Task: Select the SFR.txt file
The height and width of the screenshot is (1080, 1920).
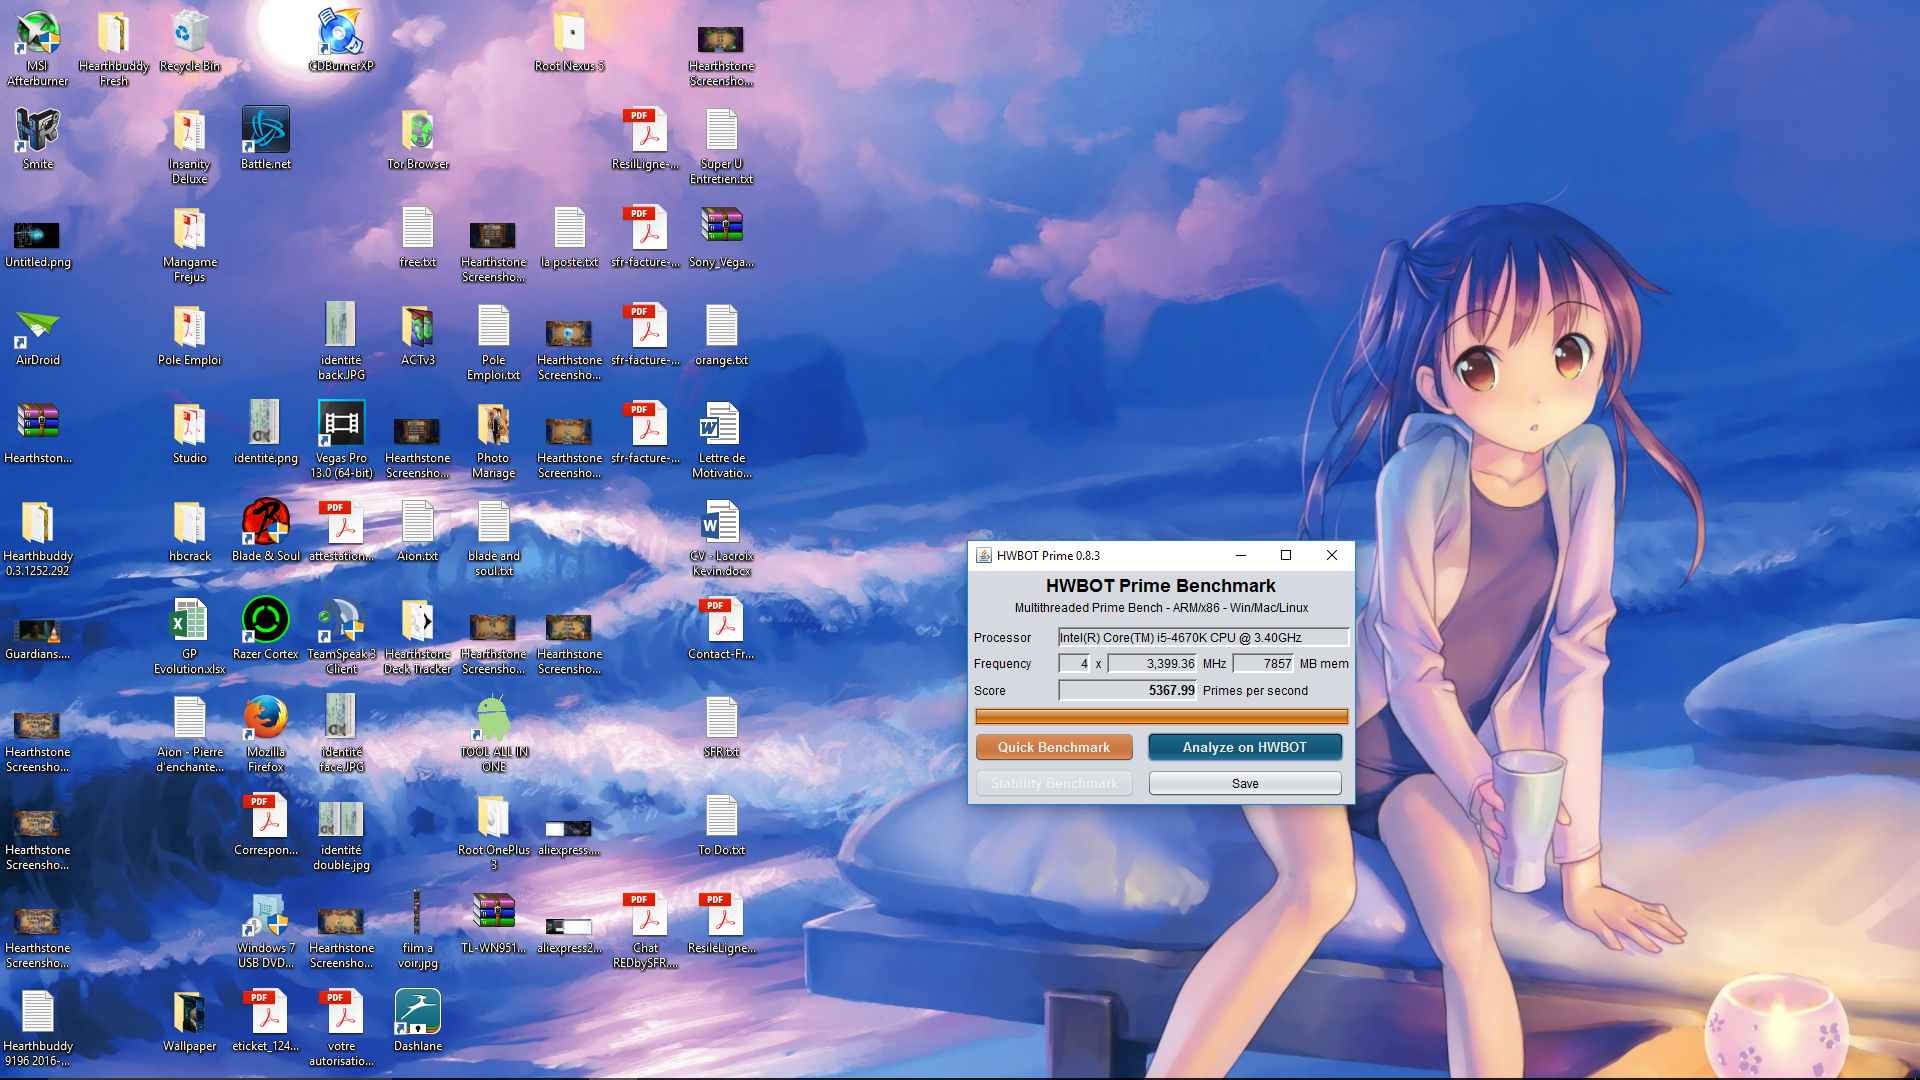Action: (721, 726)
